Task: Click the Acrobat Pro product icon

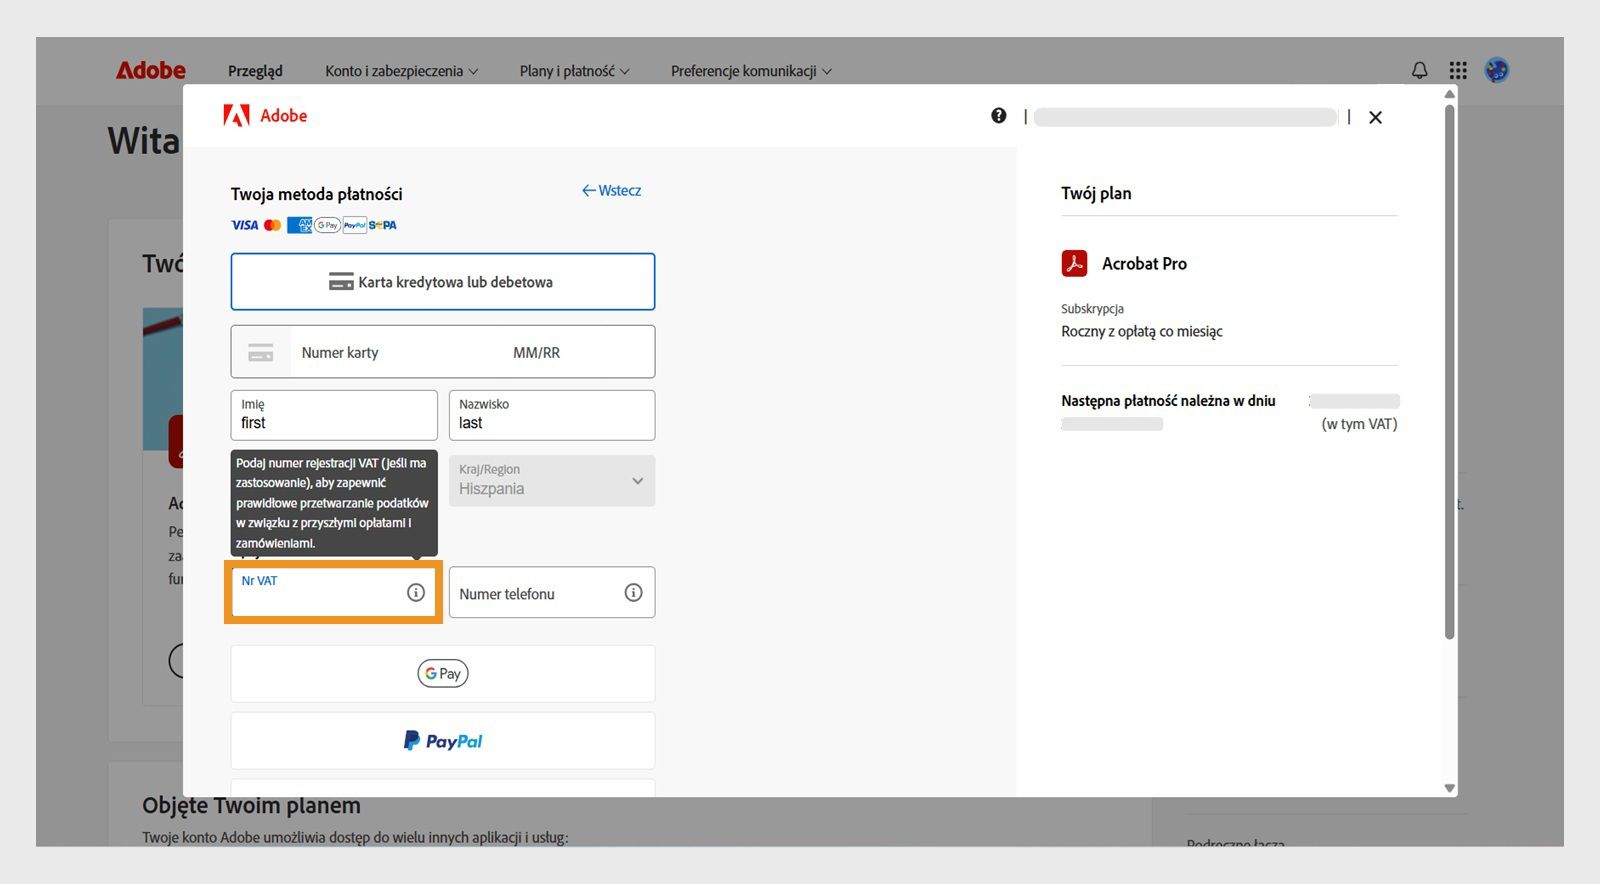Action: click(x=1074, y=263)
